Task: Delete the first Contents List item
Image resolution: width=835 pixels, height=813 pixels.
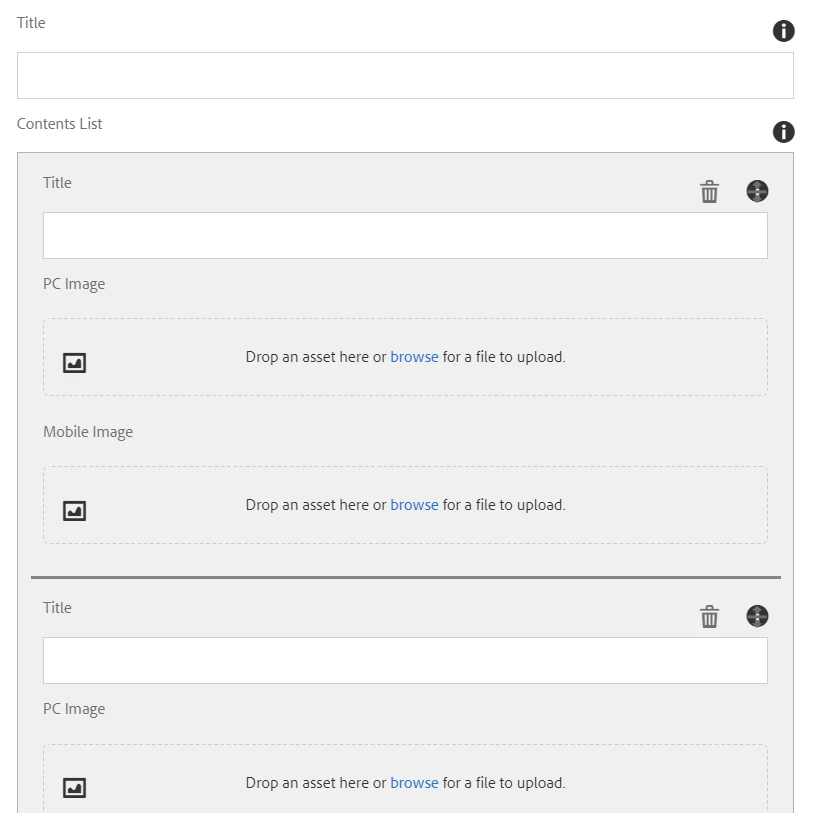Action: click(x=709, y=191)
